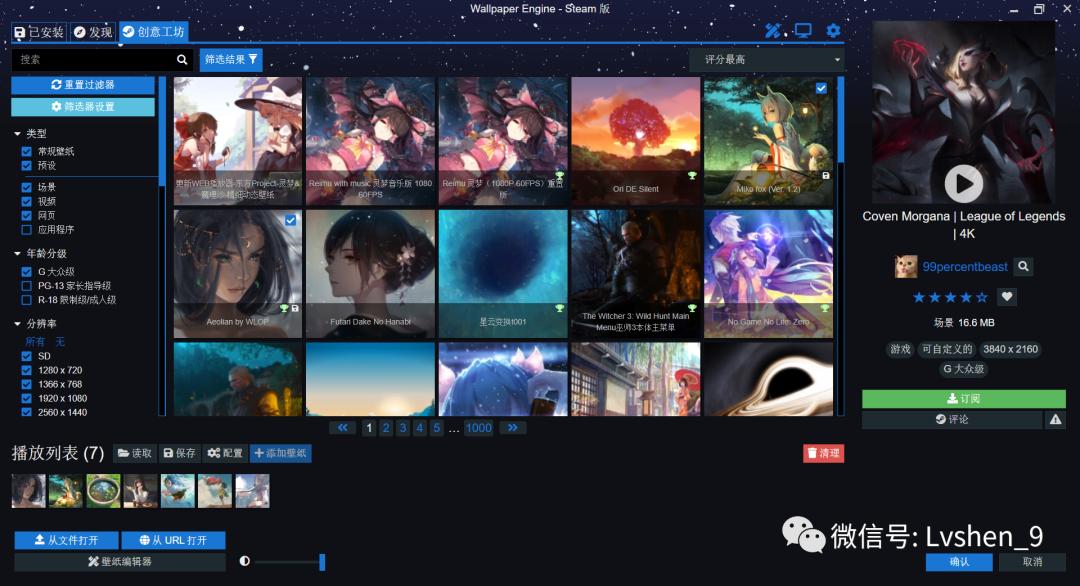Screen dimensions: 1080x586
Task: Cancel with the 取消 button
Action: pyautogui.click(x=1032, y=562)
